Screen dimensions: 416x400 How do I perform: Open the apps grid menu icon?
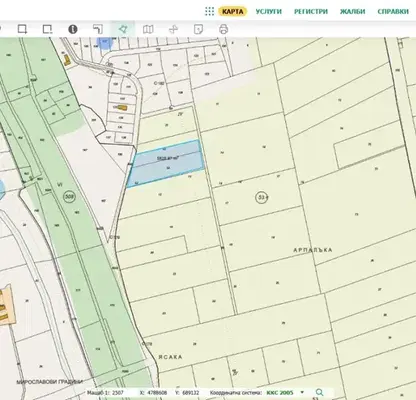pyautogui.click(x=209, y=11)
